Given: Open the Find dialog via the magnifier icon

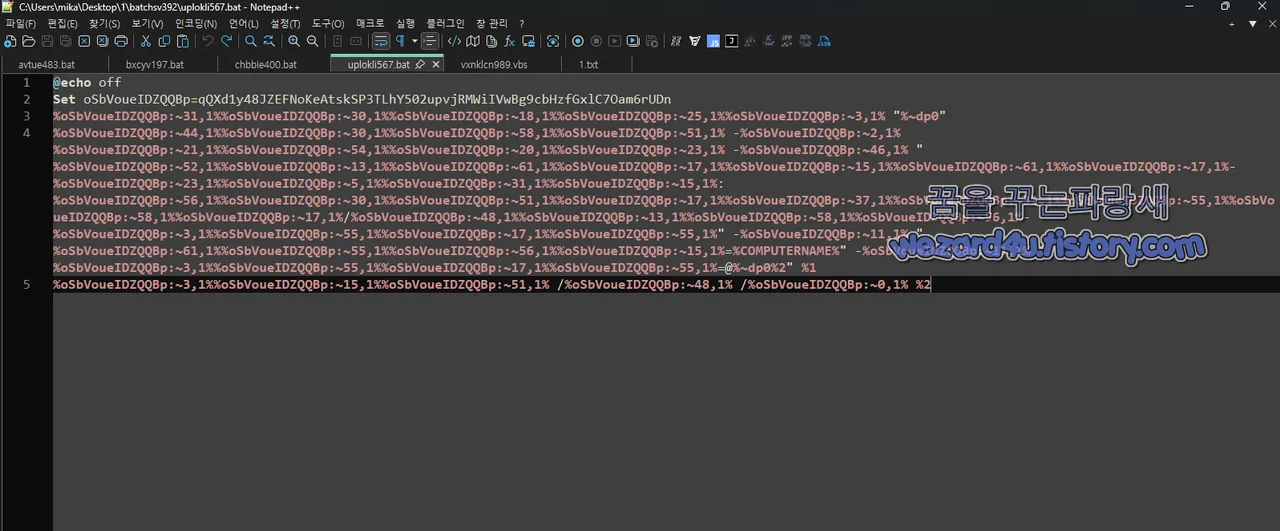Looking at the screenshot, I should tap(251, 41).
